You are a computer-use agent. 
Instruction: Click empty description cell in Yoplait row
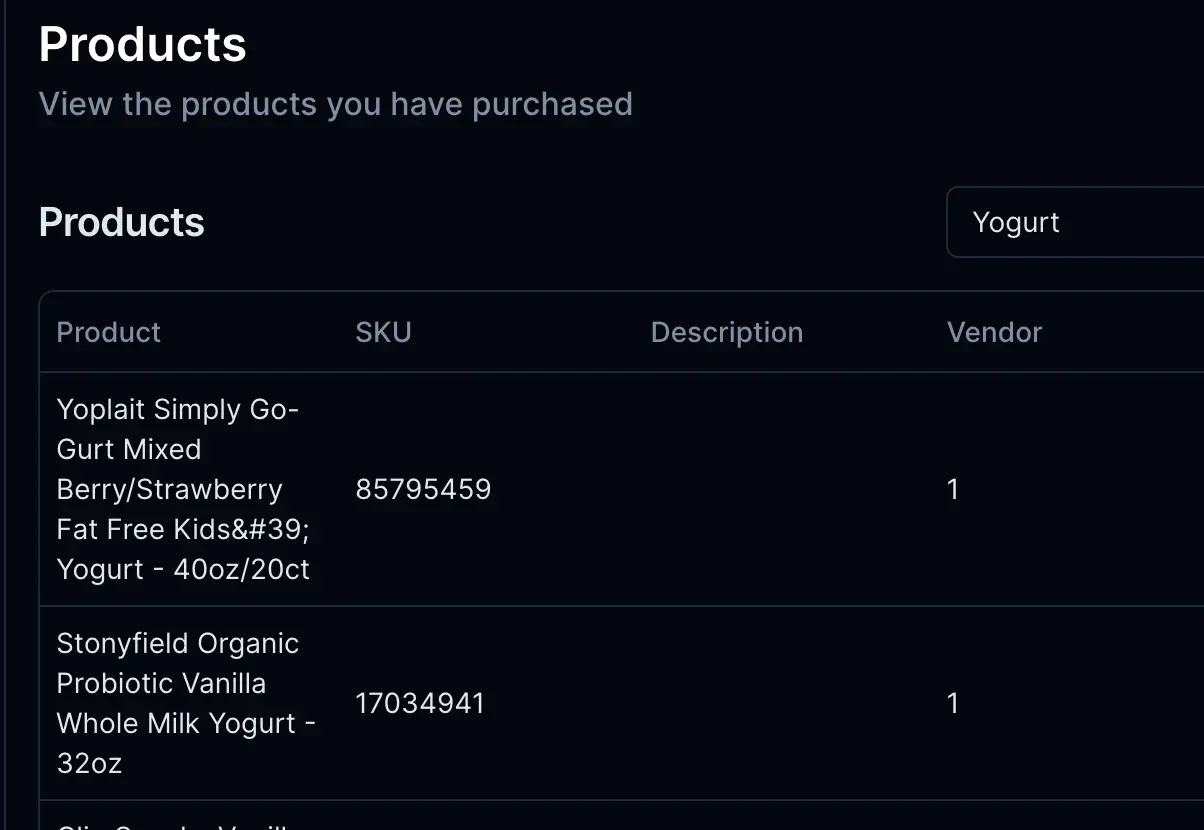coord(782,489)
